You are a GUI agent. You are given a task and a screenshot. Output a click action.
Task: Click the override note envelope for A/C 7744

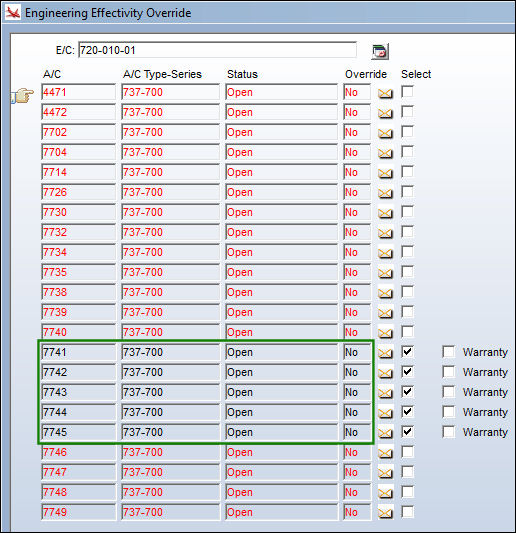pos(385,413)
